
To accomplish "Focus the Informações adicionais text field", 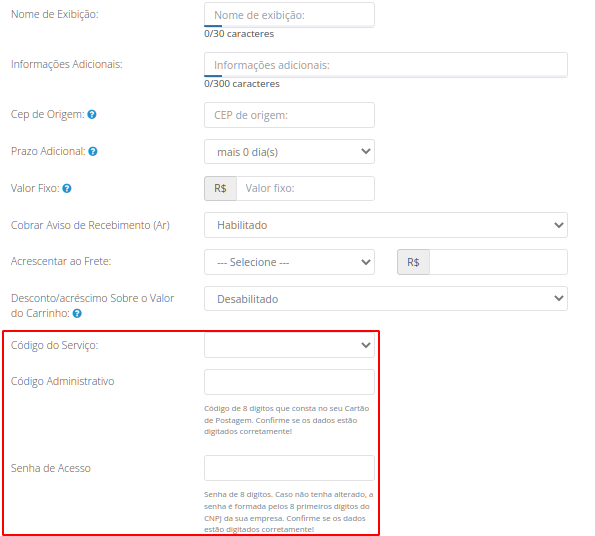I will [386, 65].
